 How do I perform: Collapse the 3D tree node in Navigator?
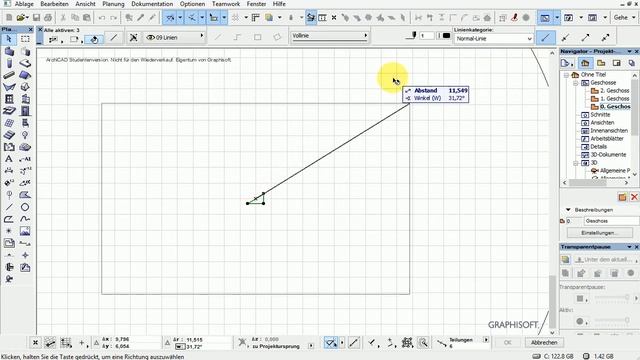pos(576,163)
